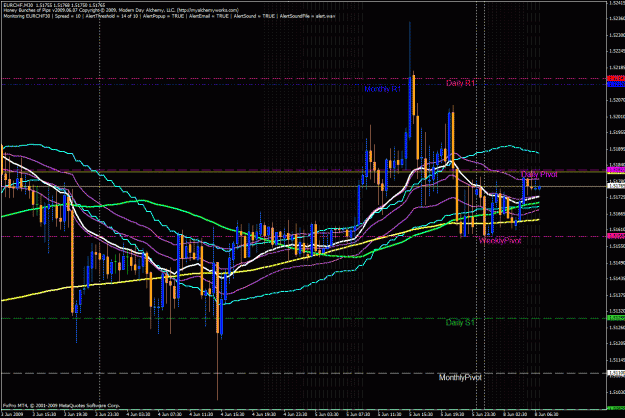Select the Daily Pivot label text
The width and height of the screenshot is (625, 418).
(539, 175)
